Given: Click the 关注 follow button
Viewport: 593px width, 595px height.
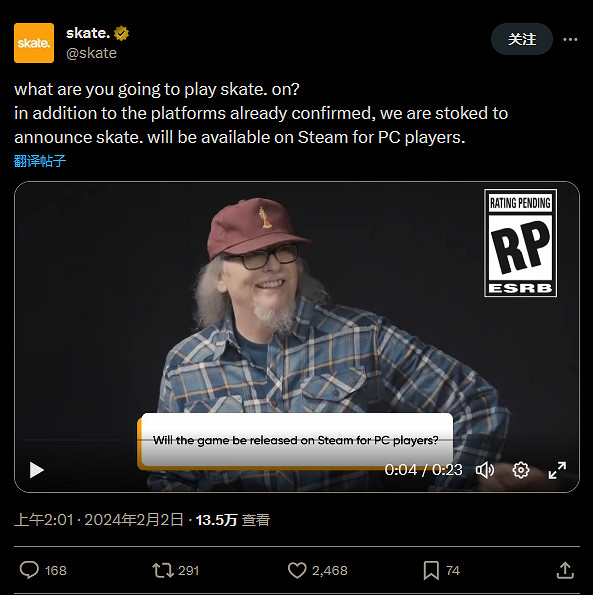Looking at the screenshot, I should pyautogui.click(x=522, y=39).
